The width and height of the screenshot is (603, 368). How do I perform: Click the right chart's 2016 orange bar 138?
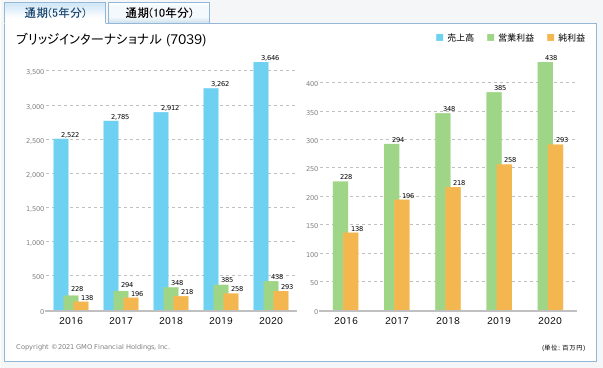[x=351, y=271]
